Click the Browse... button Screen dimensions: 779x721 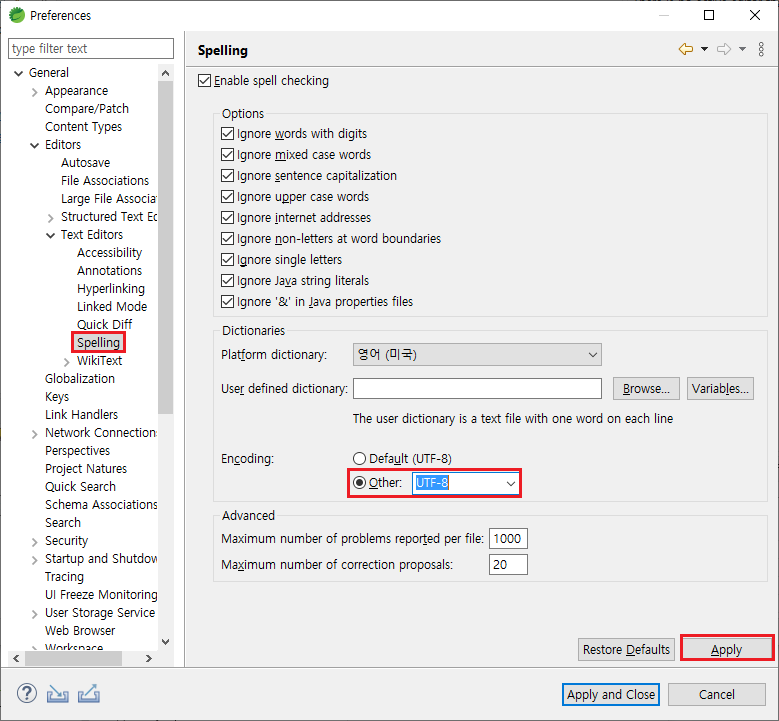[646, 389]
